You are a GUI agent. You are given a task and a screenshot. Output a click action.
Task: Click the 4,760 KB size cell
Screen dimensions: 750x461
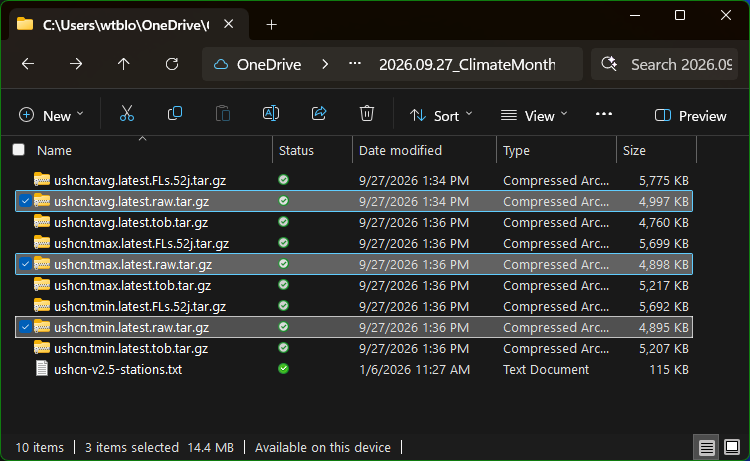coord(664,222)
